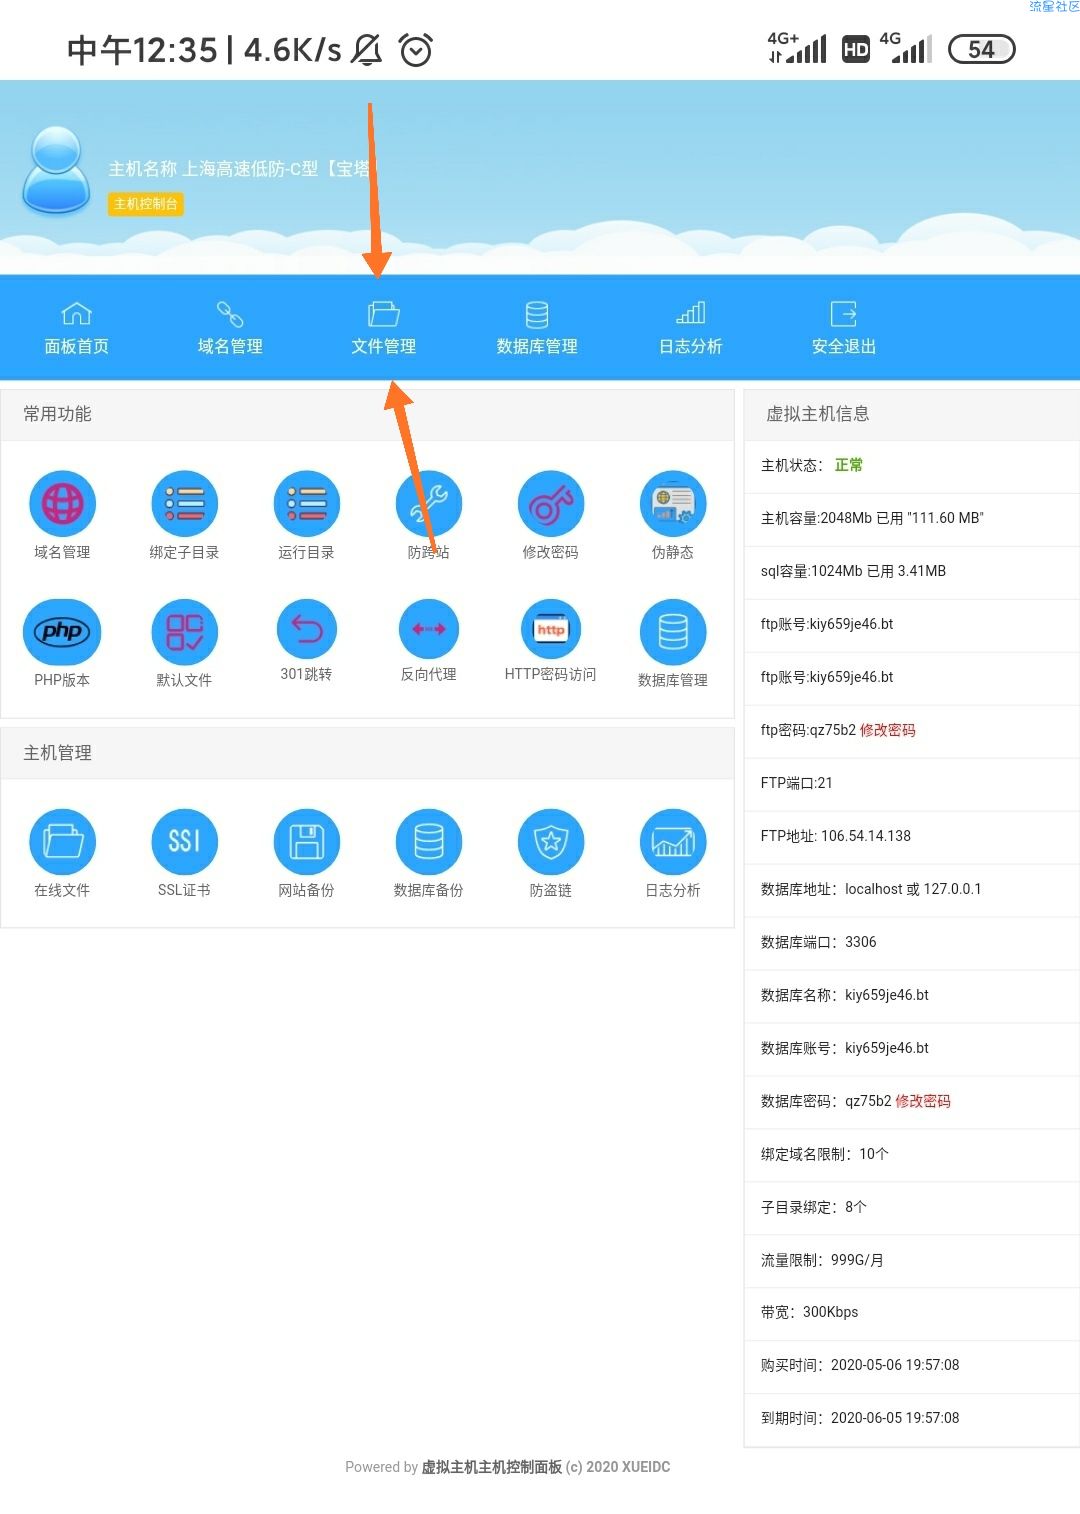Open the 绑定子目录 list icon
1080x1514 pixels.
click(184, 504)
